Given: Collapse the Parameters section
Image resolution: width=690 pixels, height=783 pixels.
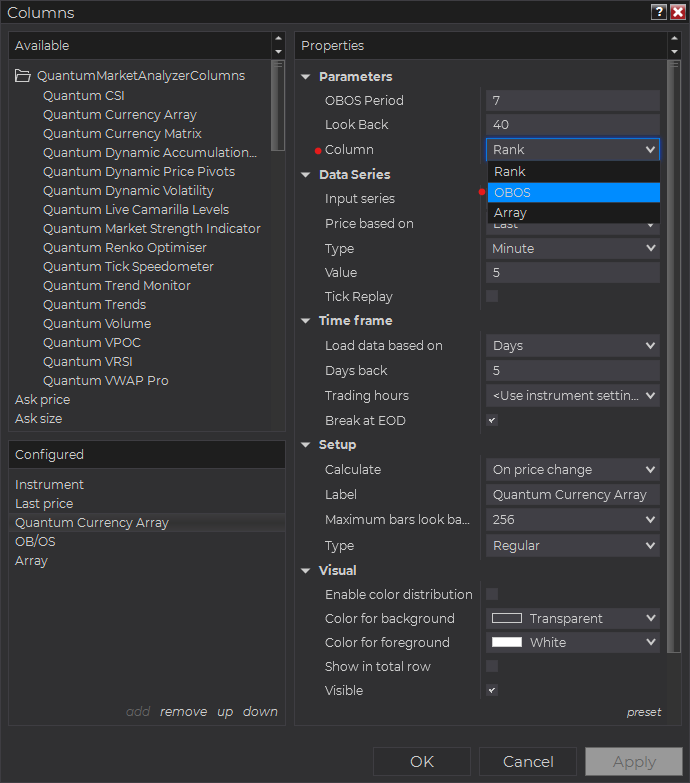Looking at the screenshot, I should tap(306, 77).
